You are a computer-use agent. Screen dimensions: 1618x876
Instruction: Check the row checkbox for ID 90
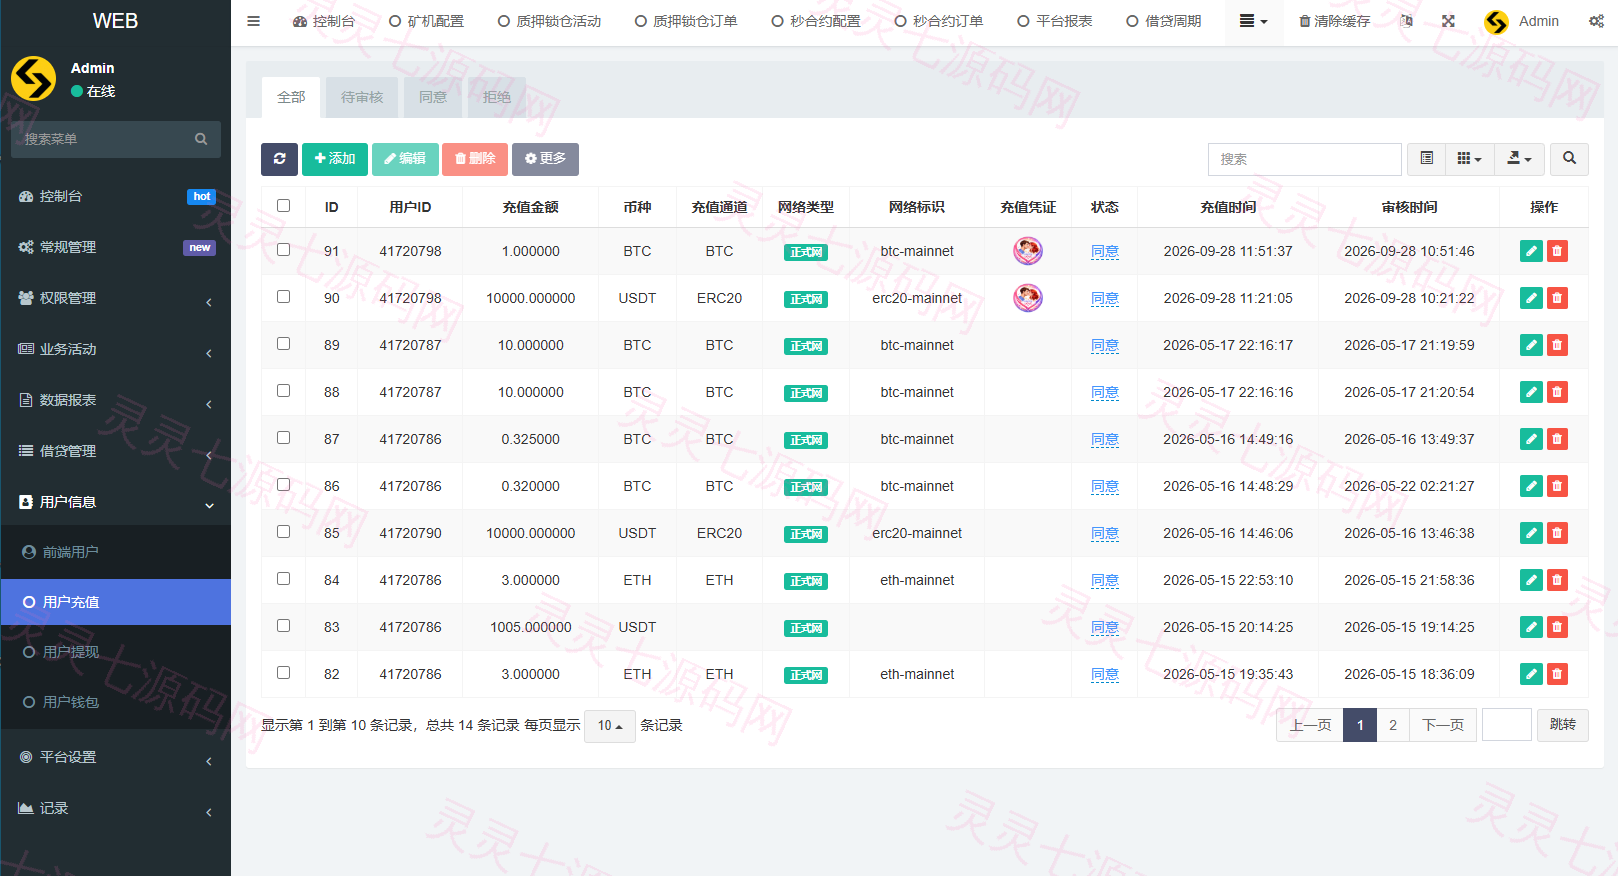pos(284,297)
